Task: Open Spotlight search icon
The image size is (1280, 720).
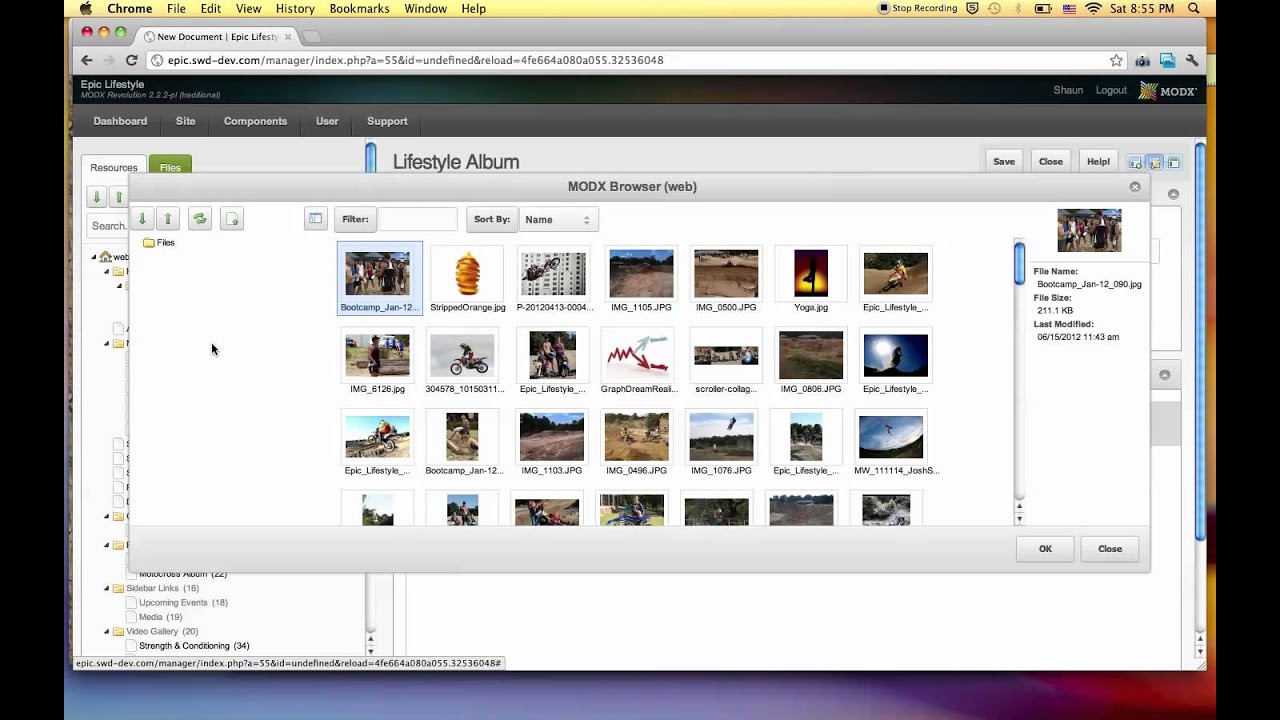Action: point(1194,9)
